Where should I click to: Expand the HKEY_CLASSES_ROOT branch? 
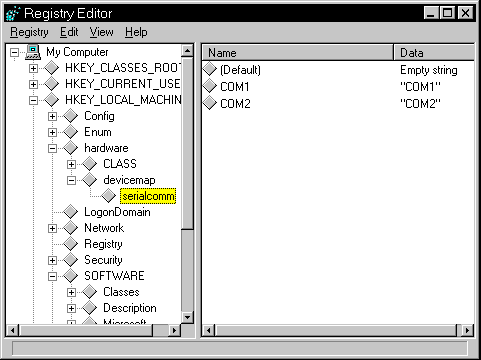(33, 68)
